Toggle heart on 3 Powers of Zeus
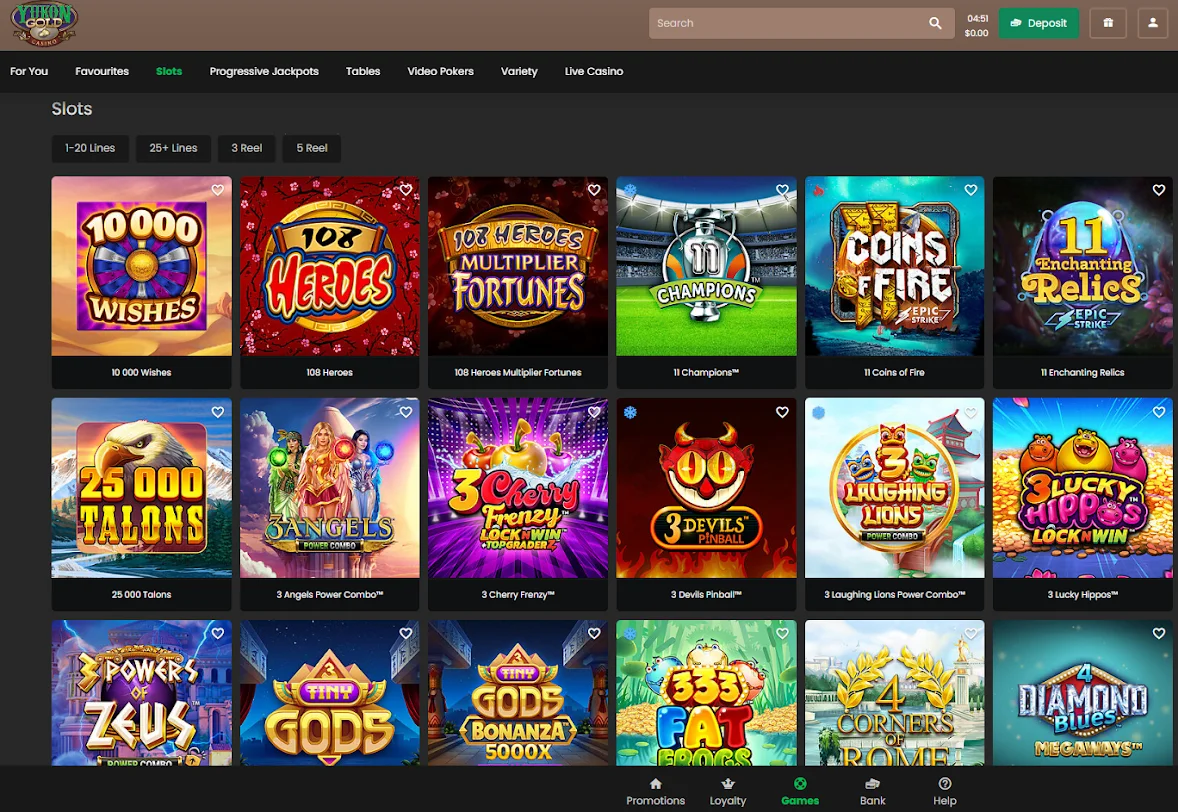 [218, 633]
